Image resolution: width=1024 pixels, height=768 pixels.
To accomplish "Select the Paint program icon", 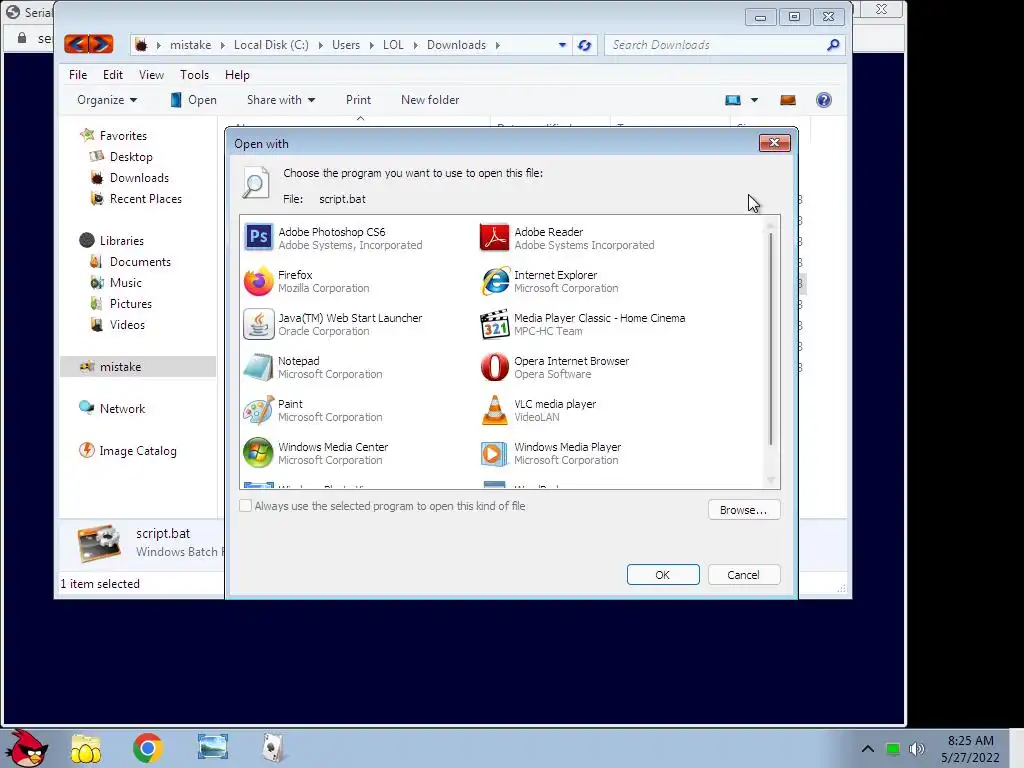I will (x=259, y=410).
